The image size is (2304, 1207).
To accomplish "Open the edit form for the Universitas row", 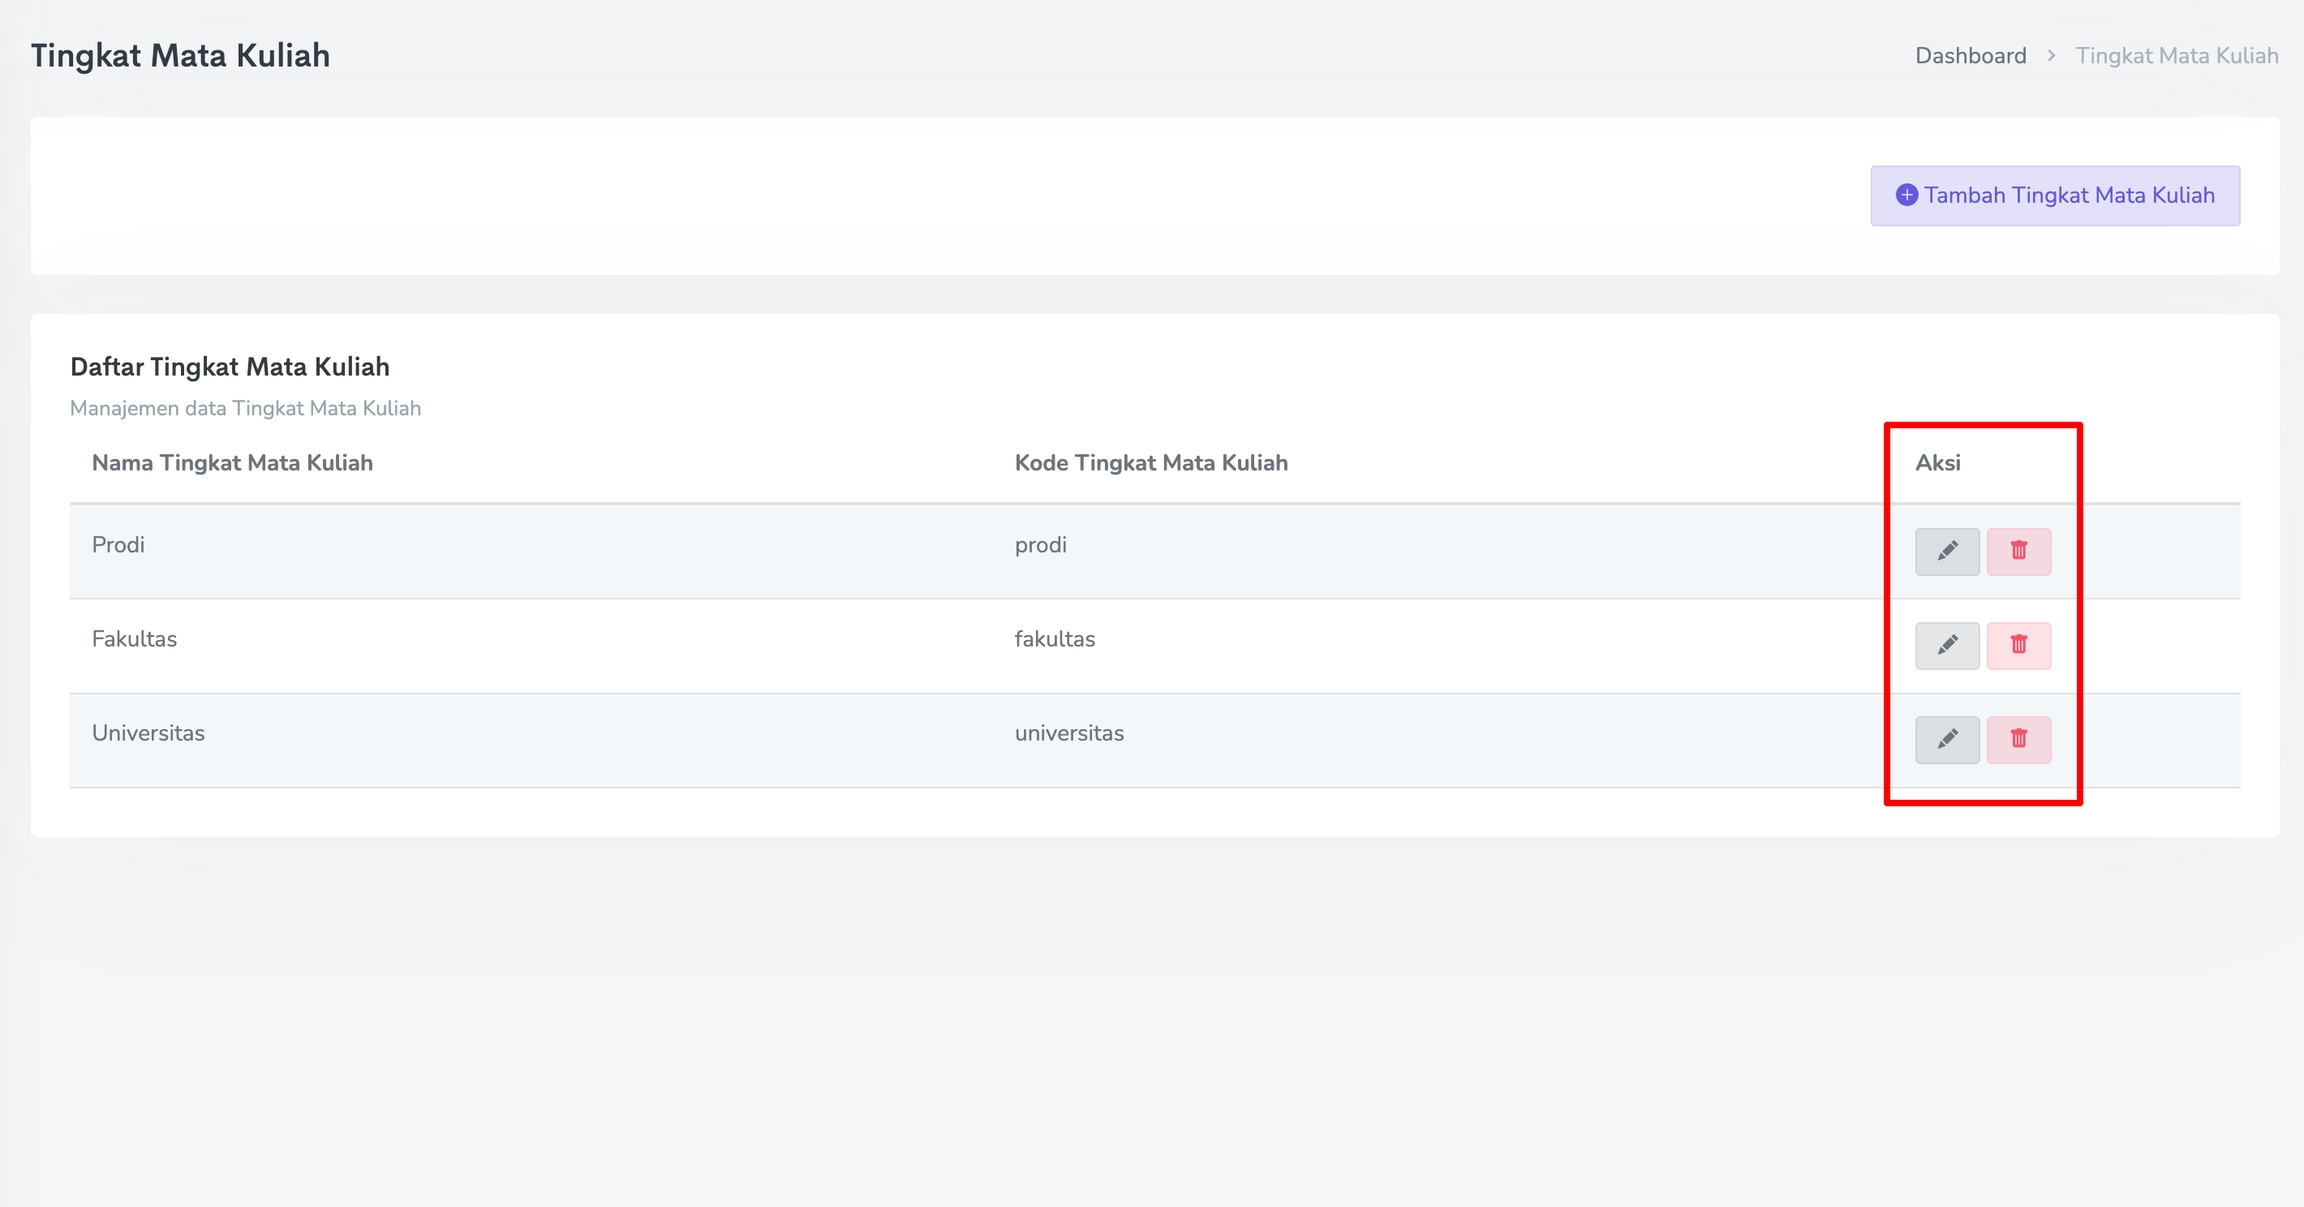I will (1946, 739).
